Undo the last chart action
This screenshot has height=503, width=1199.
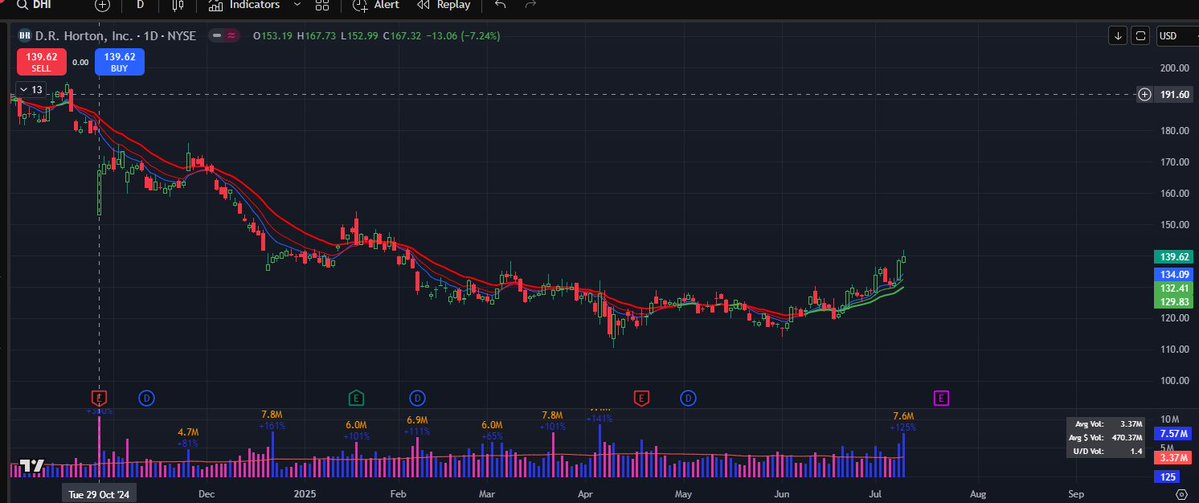500,5
